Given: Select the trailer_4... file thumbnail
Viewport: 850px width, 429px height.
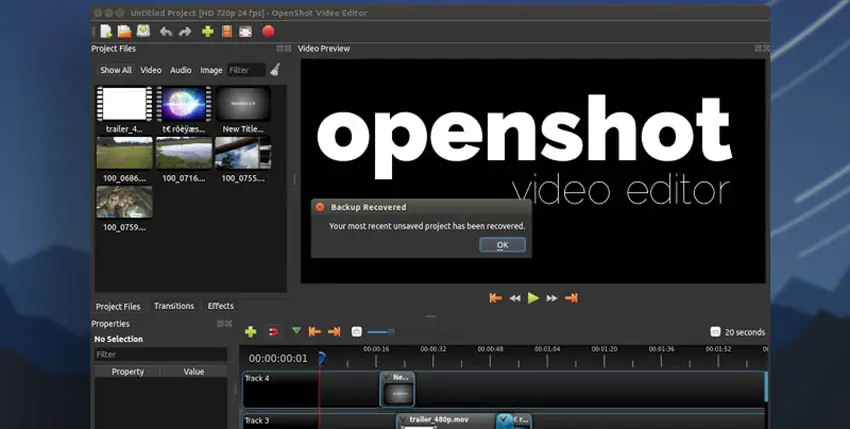Looking at the screenshot, I should click(124, 104).
